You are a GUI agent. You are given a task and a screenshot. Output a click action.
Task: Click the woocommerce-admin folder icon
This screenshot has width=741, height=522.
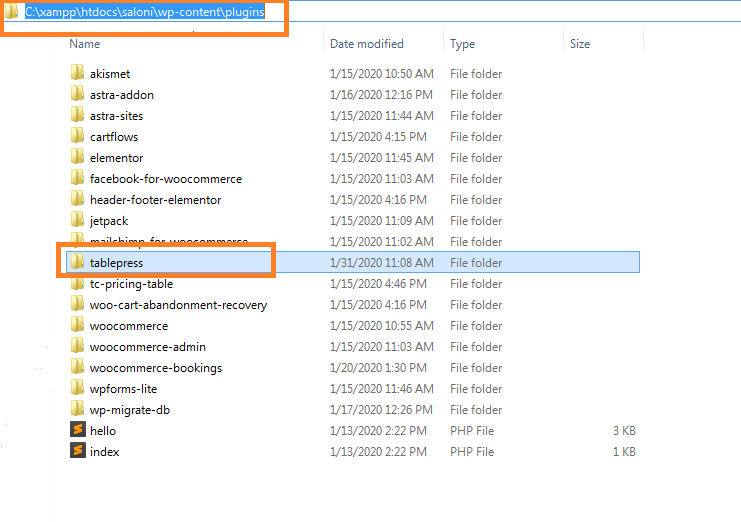pyautogui.click(x=78, y=346)
